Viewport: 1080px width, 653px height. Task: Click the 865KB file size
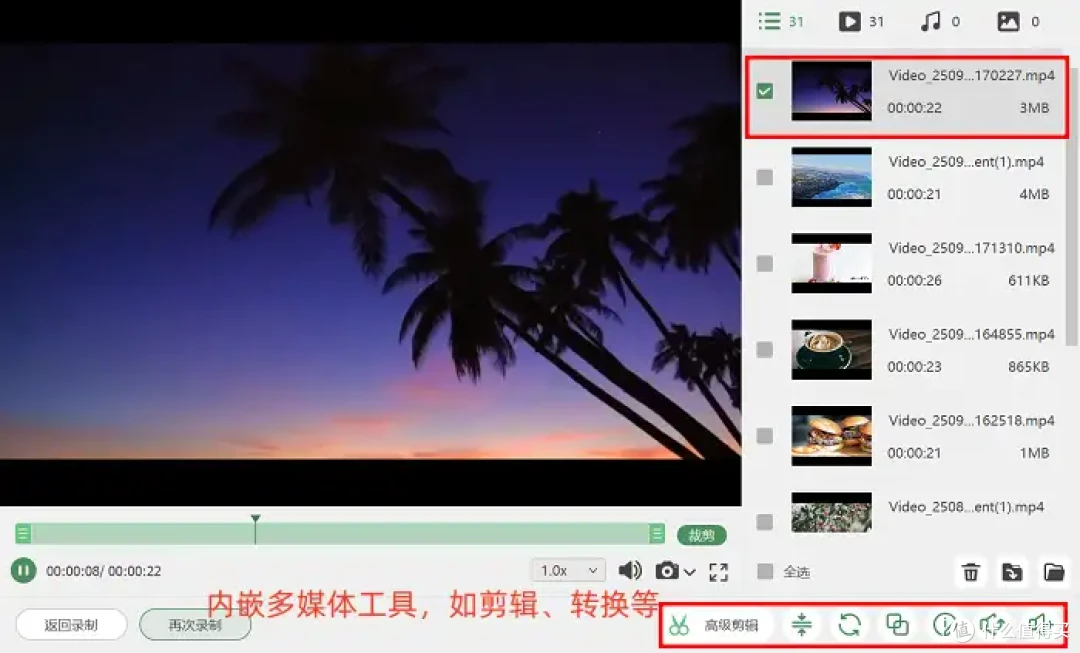coord(1028,366)
